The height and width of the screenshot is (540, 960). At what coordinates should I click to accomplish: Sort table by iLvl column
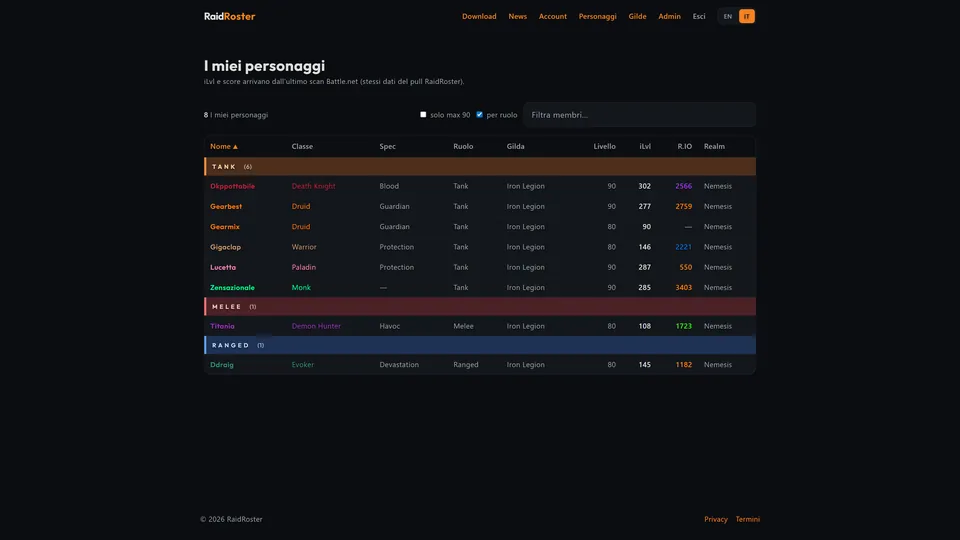[x=645, y=146]
